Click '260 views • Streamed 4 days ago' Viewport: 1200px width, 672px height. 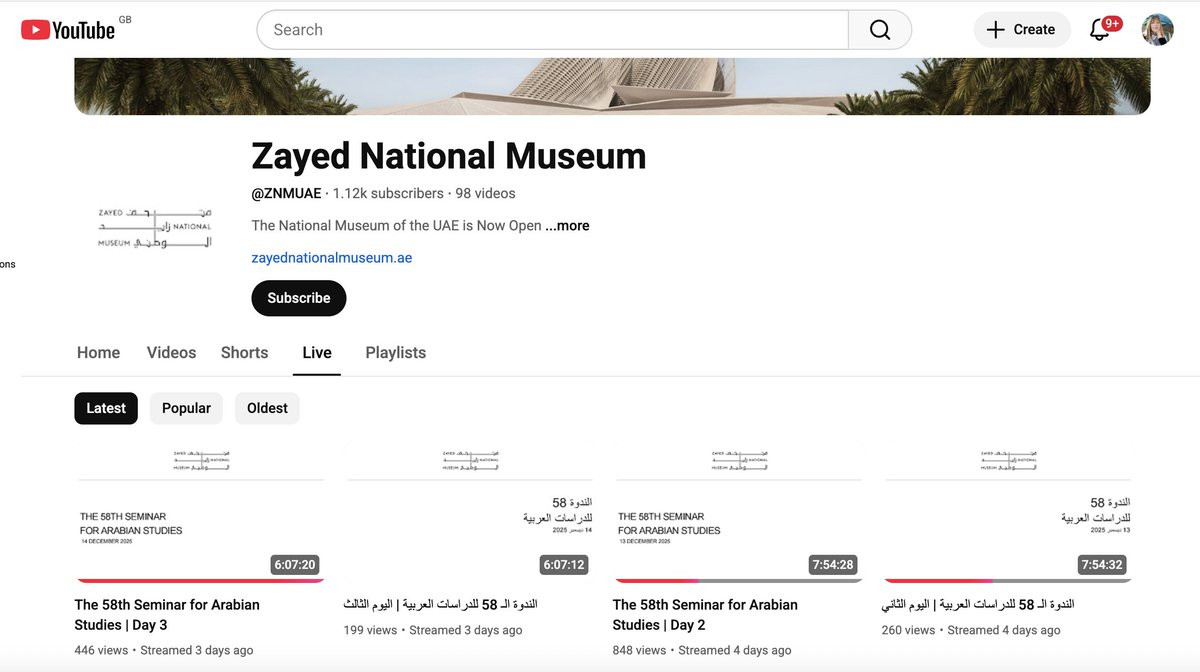[x=971, y=630]
